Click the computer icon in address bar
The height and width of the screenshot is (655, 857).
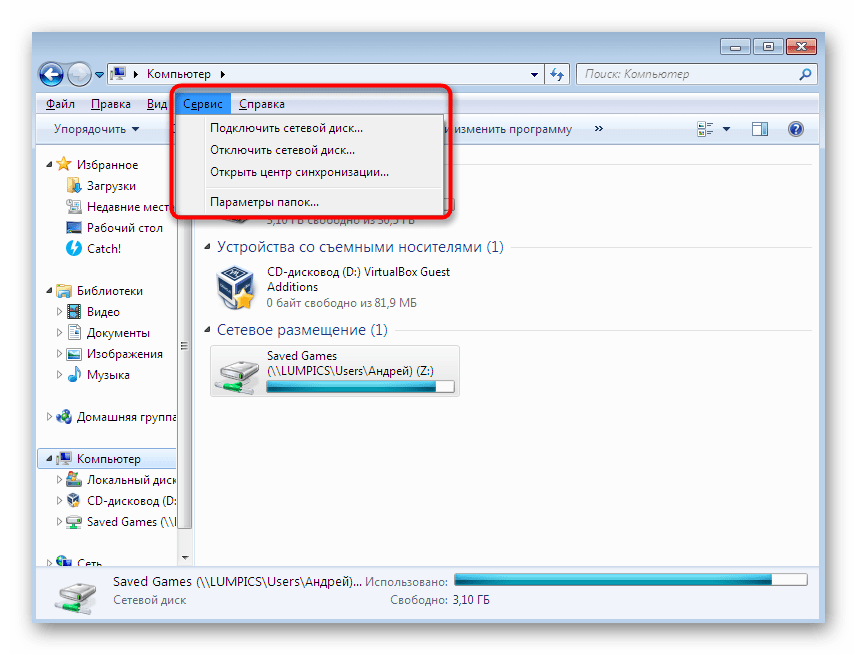118,74
